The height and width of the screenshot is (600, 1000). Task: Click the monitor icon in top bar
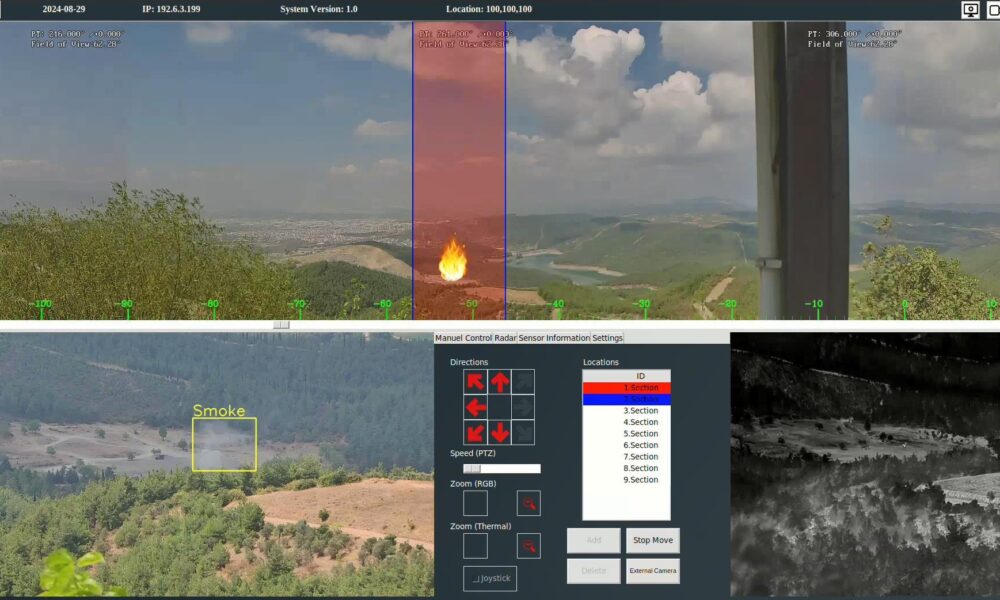(970, 10)
